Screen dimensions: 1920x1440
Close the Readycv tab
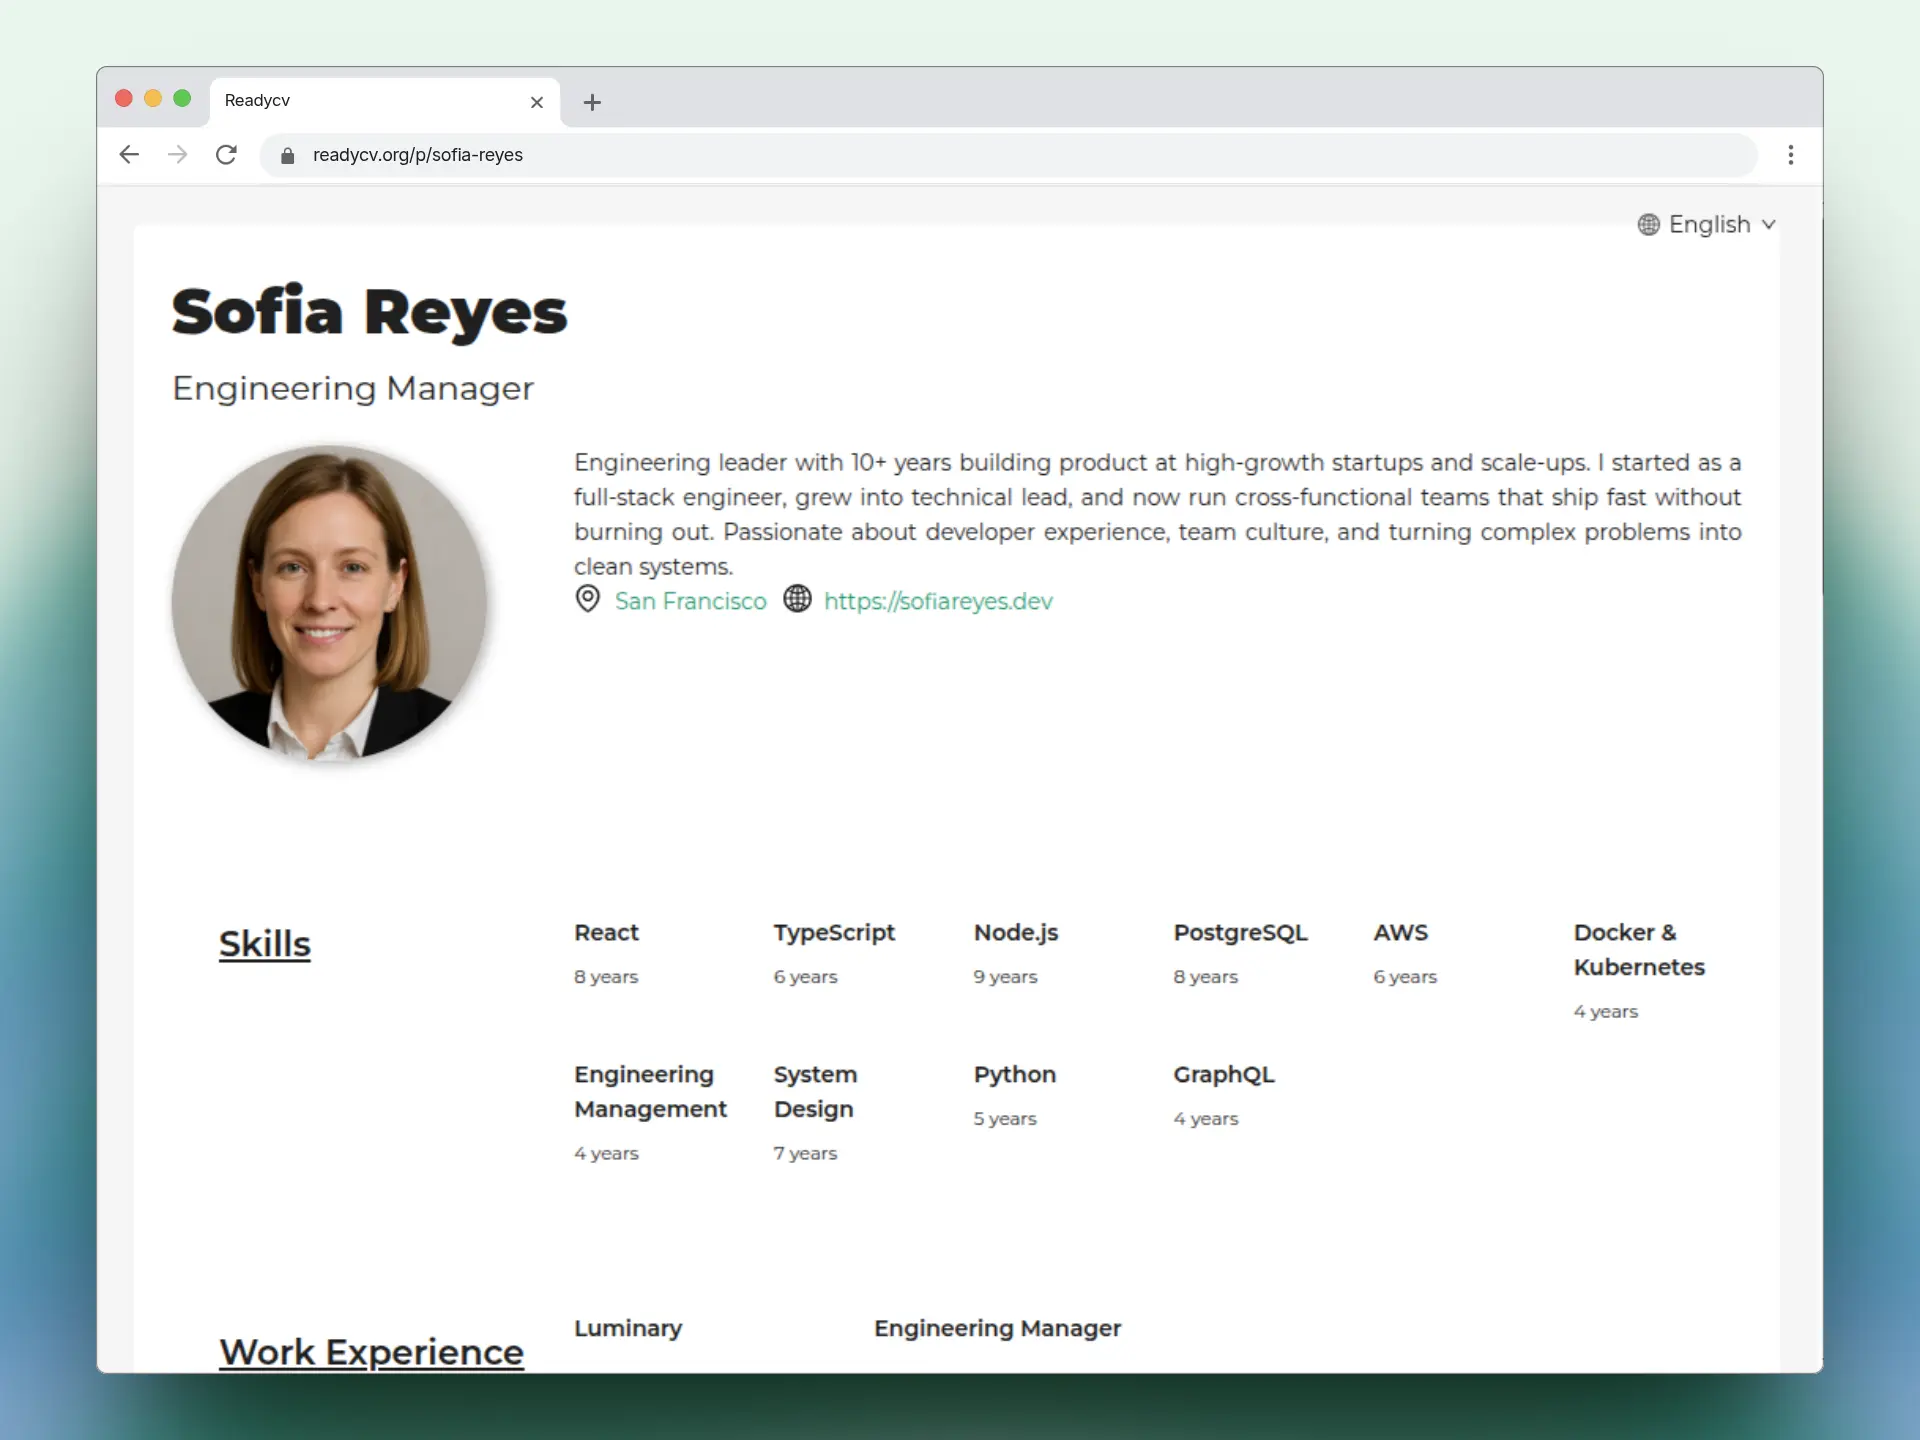(537, 102)
